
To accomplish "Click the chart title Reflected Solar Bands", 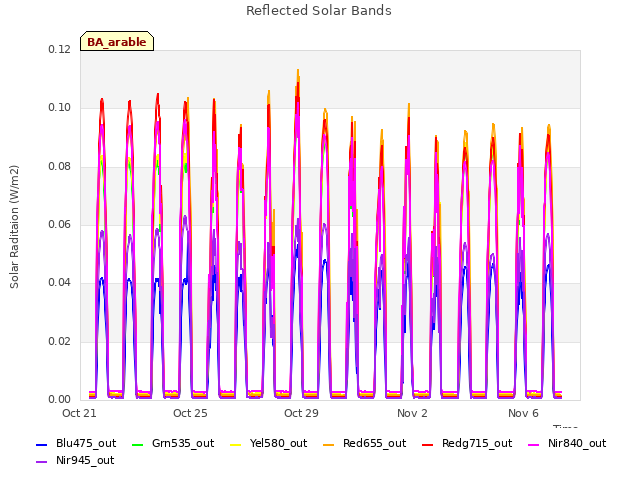I will tap(319, 11).
